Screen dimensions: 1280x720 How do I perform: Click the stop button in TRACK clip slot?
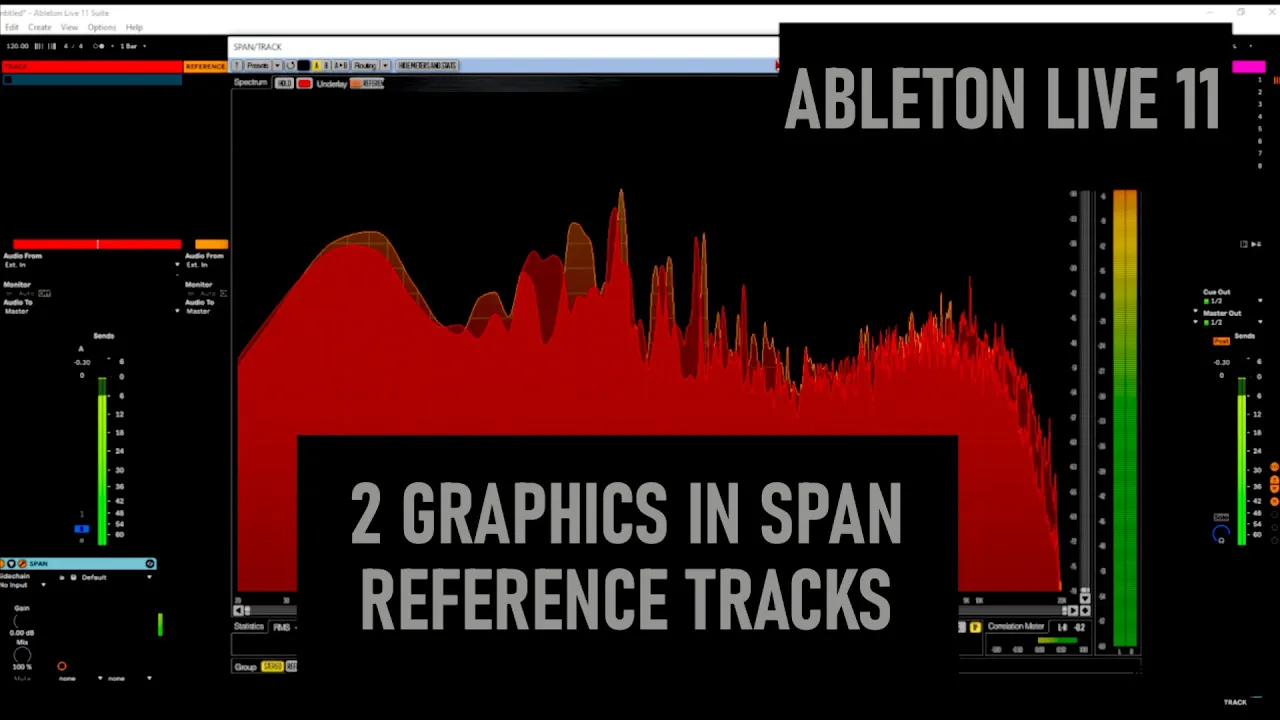tap(7, 79)
